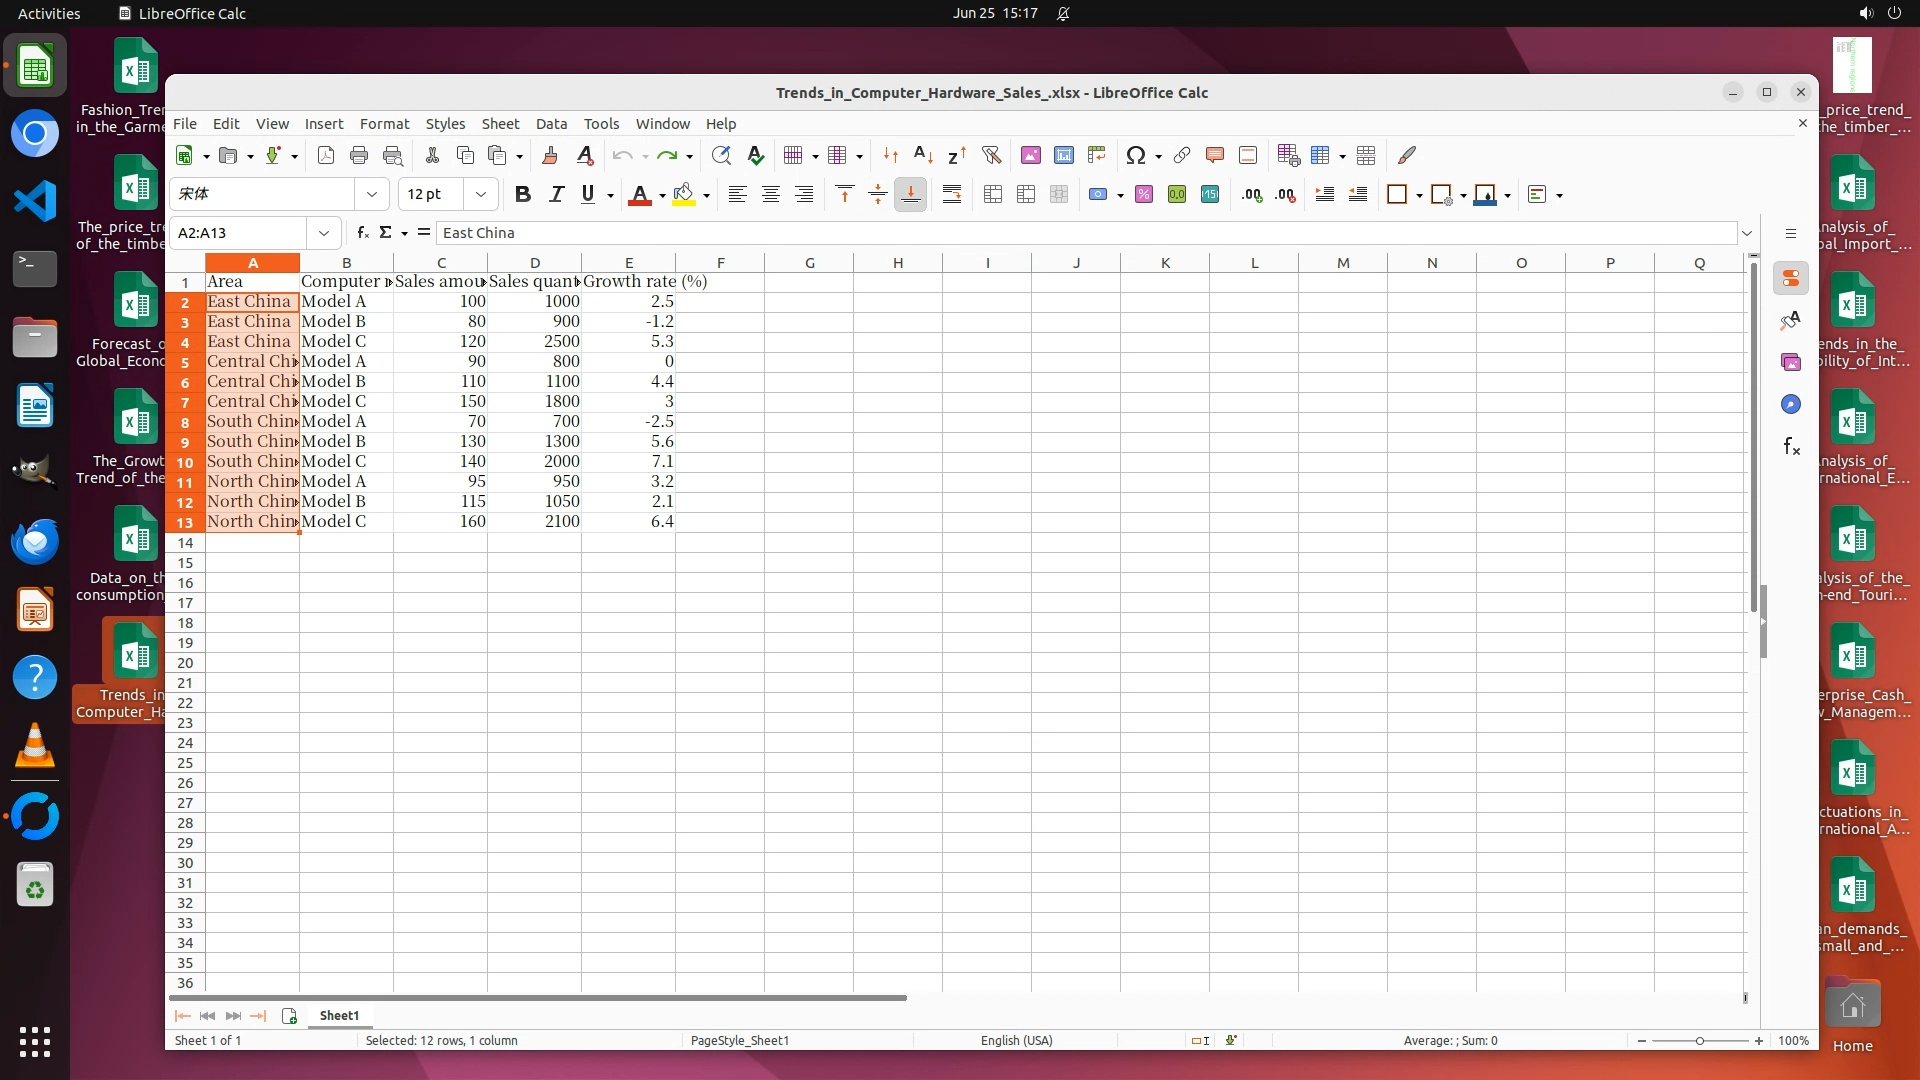Viewport: 1920px width, 1080px height.
Task: Toggle bold formatting
Action: tap(522, 194)
